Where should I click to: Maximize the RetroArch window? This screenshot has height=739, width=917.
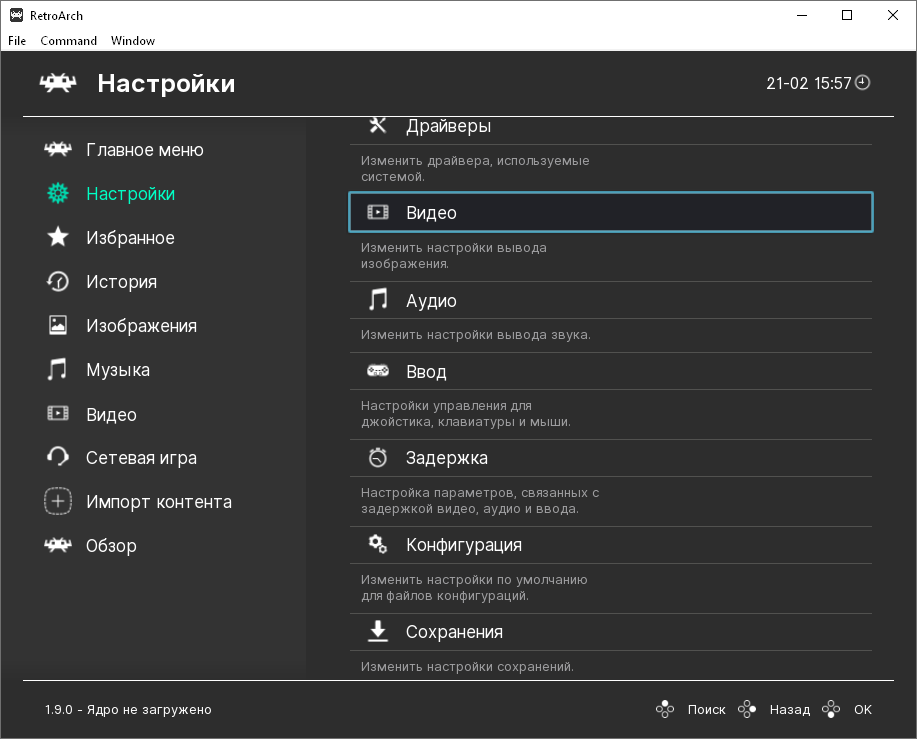click(x=847, y=15)
